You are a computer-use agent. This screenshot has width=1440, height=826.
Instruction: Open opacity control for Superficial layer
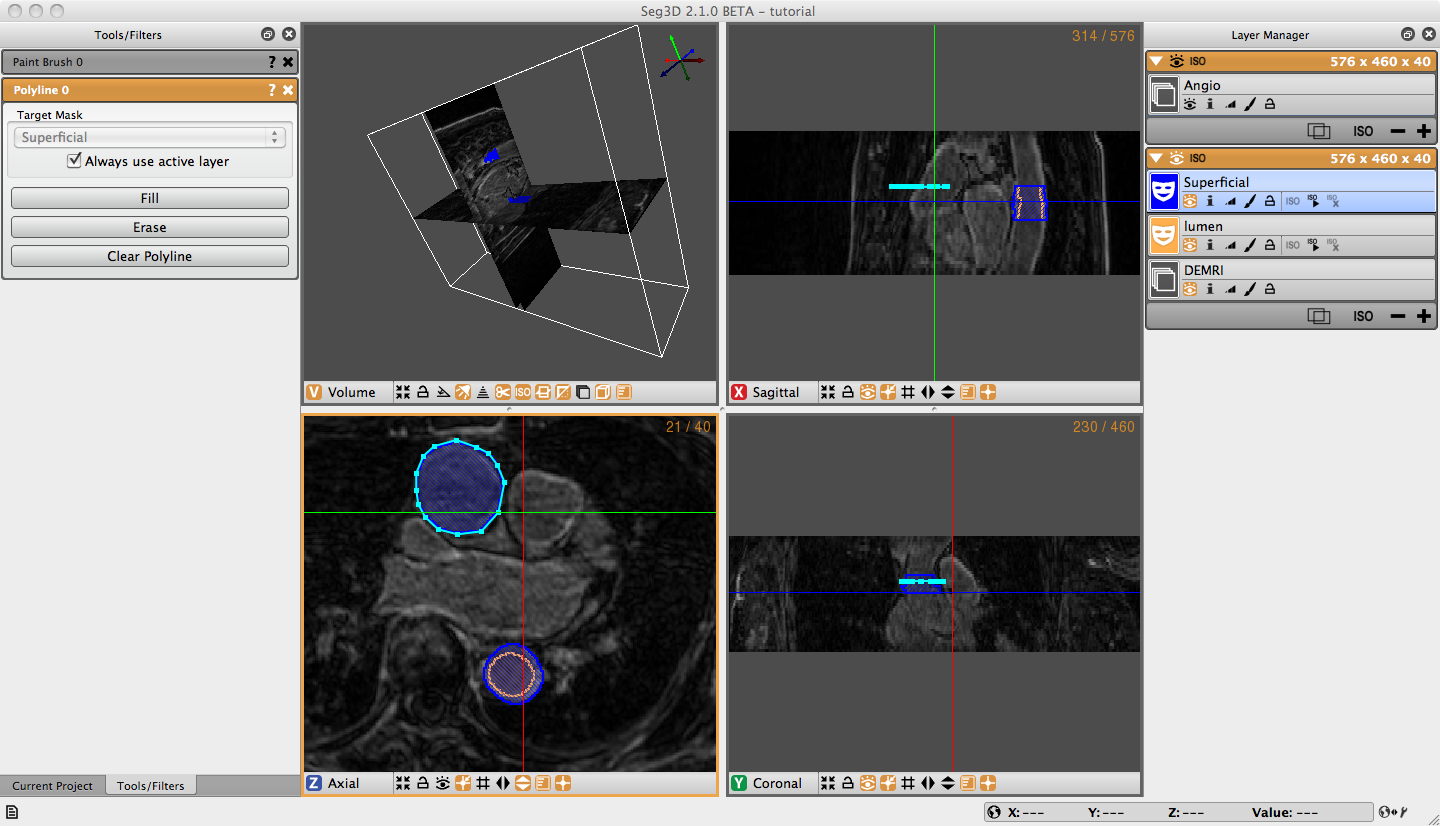click(1230, 201)
